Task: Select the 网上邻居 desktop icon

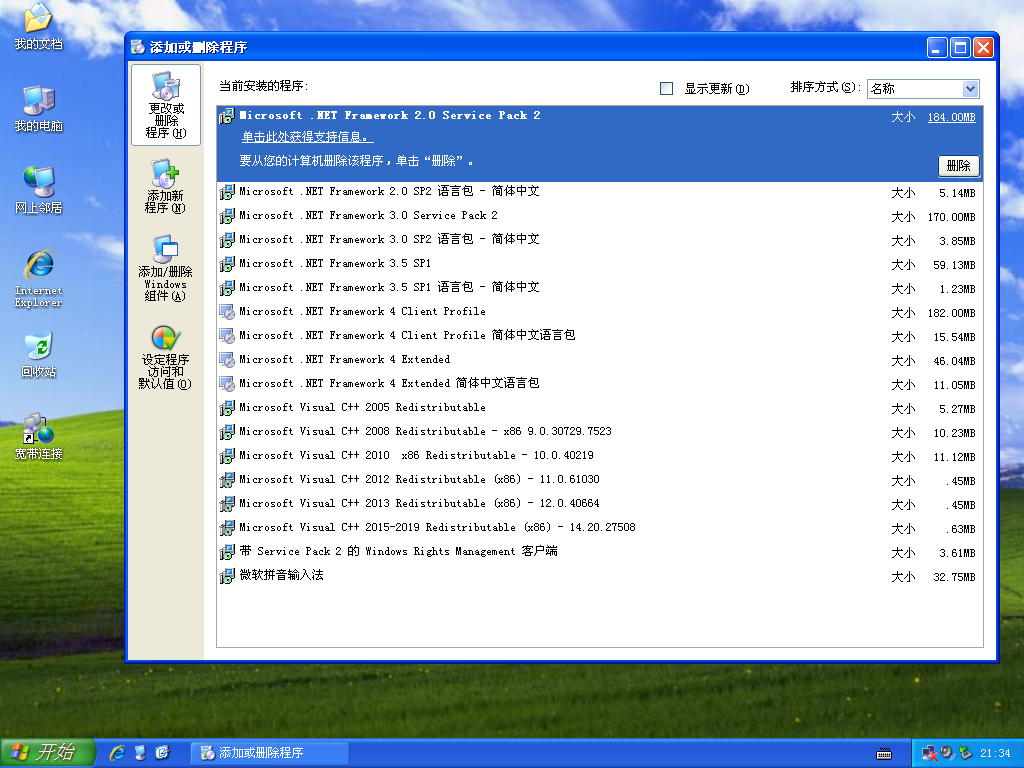Action: pos(39,191)
